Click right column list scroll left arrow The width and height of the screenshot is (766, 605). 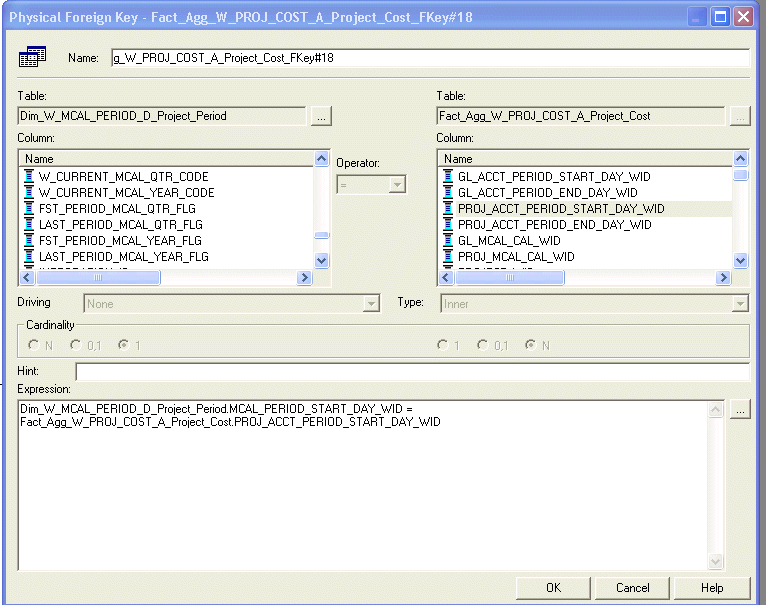446,278
